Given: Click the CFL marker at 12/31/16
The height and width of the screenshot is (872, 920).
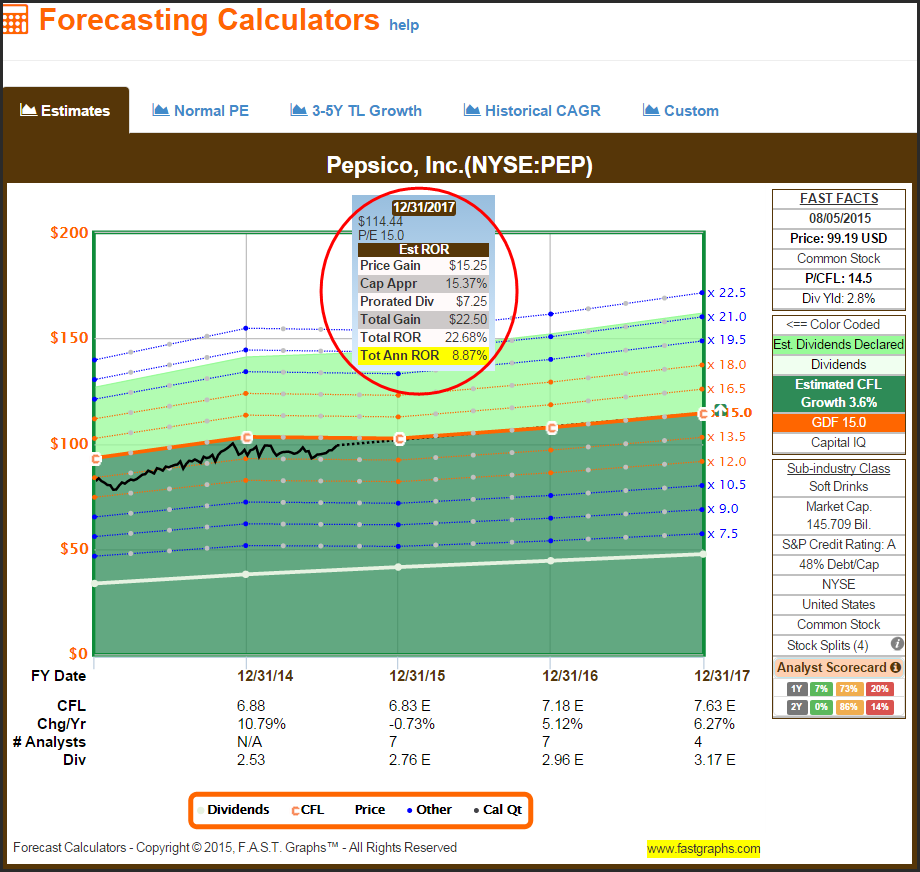Looking at the screenshot, I should tap(552, 428).
